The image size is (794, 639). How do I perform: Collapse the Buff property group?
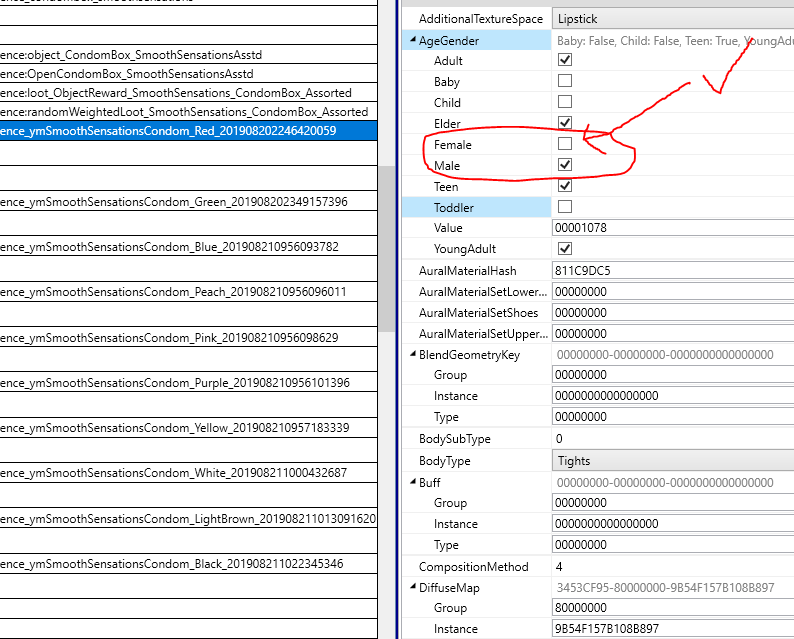pos(411,483)
